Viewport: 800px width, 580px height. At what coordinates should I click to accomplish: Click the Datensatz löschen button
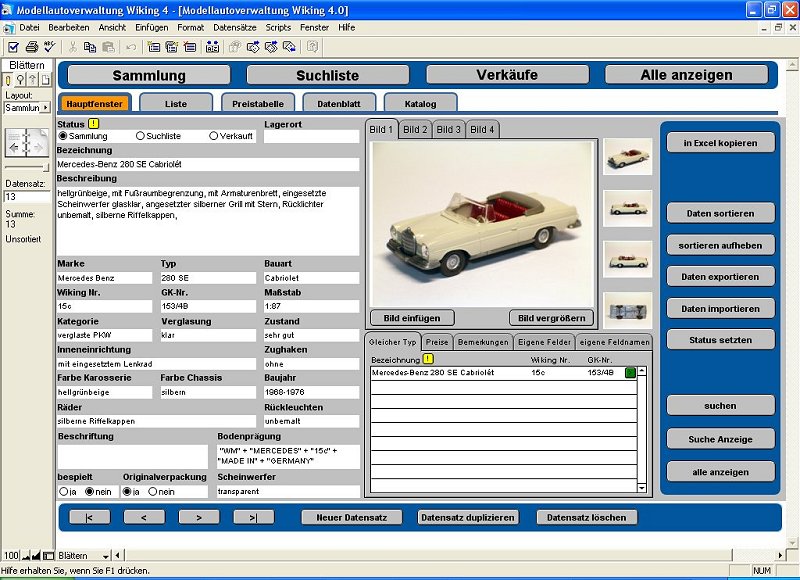[x=586, y=517]
